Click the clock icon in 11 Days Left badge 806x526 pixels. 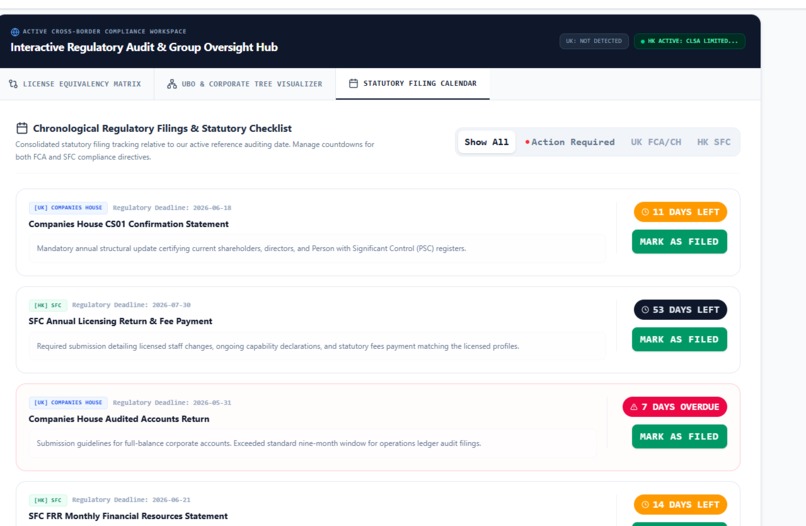645,212
